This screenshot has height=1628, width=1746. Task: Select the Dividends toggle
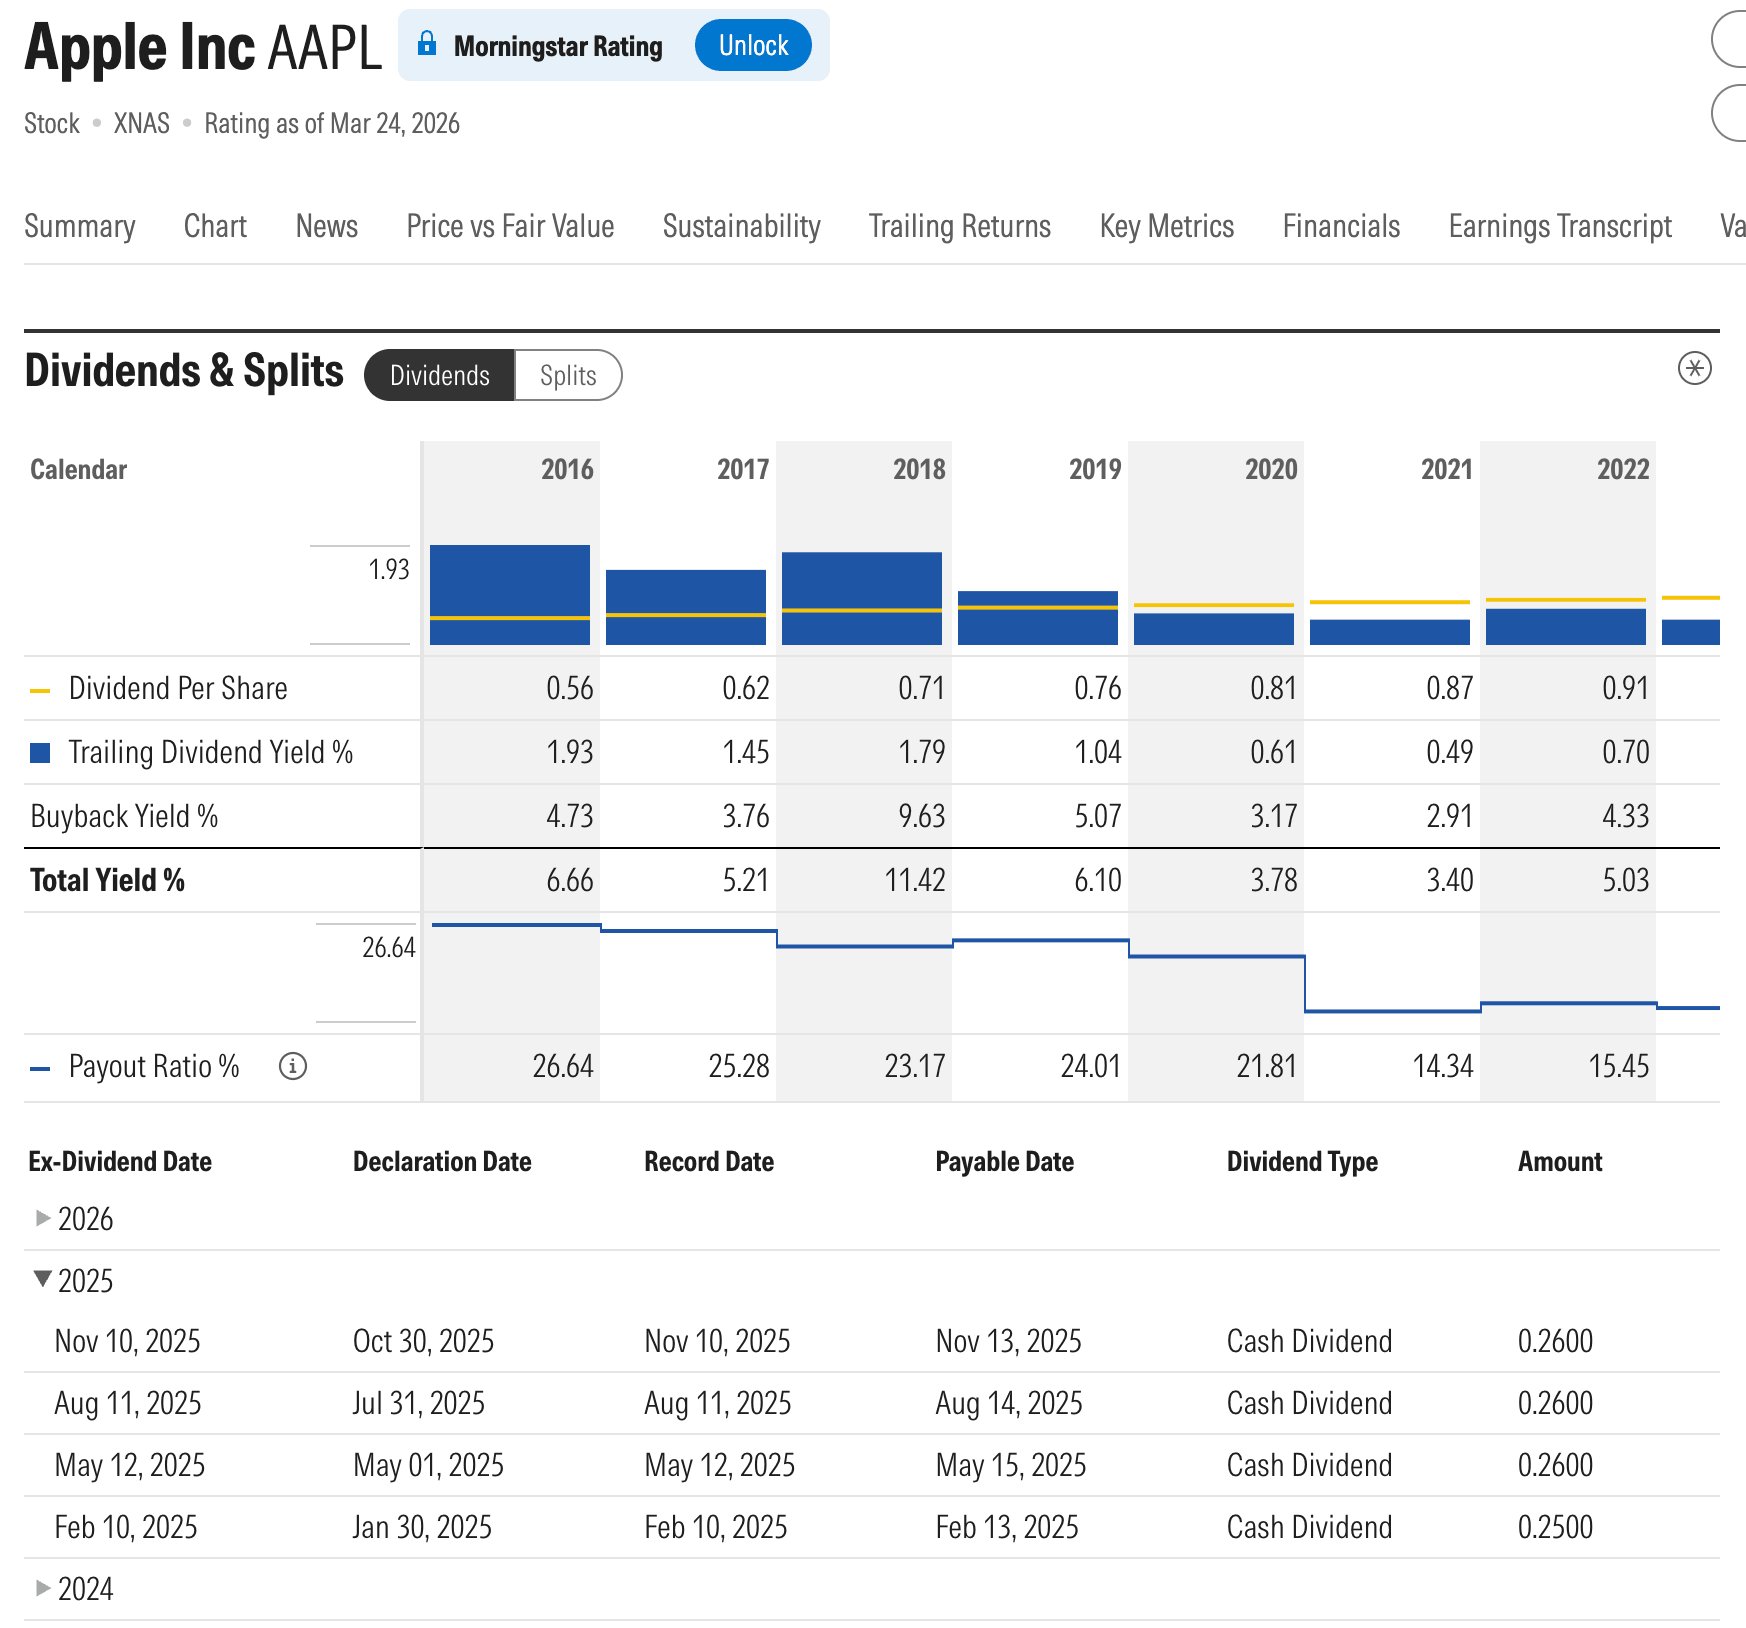tap(440, 375)
